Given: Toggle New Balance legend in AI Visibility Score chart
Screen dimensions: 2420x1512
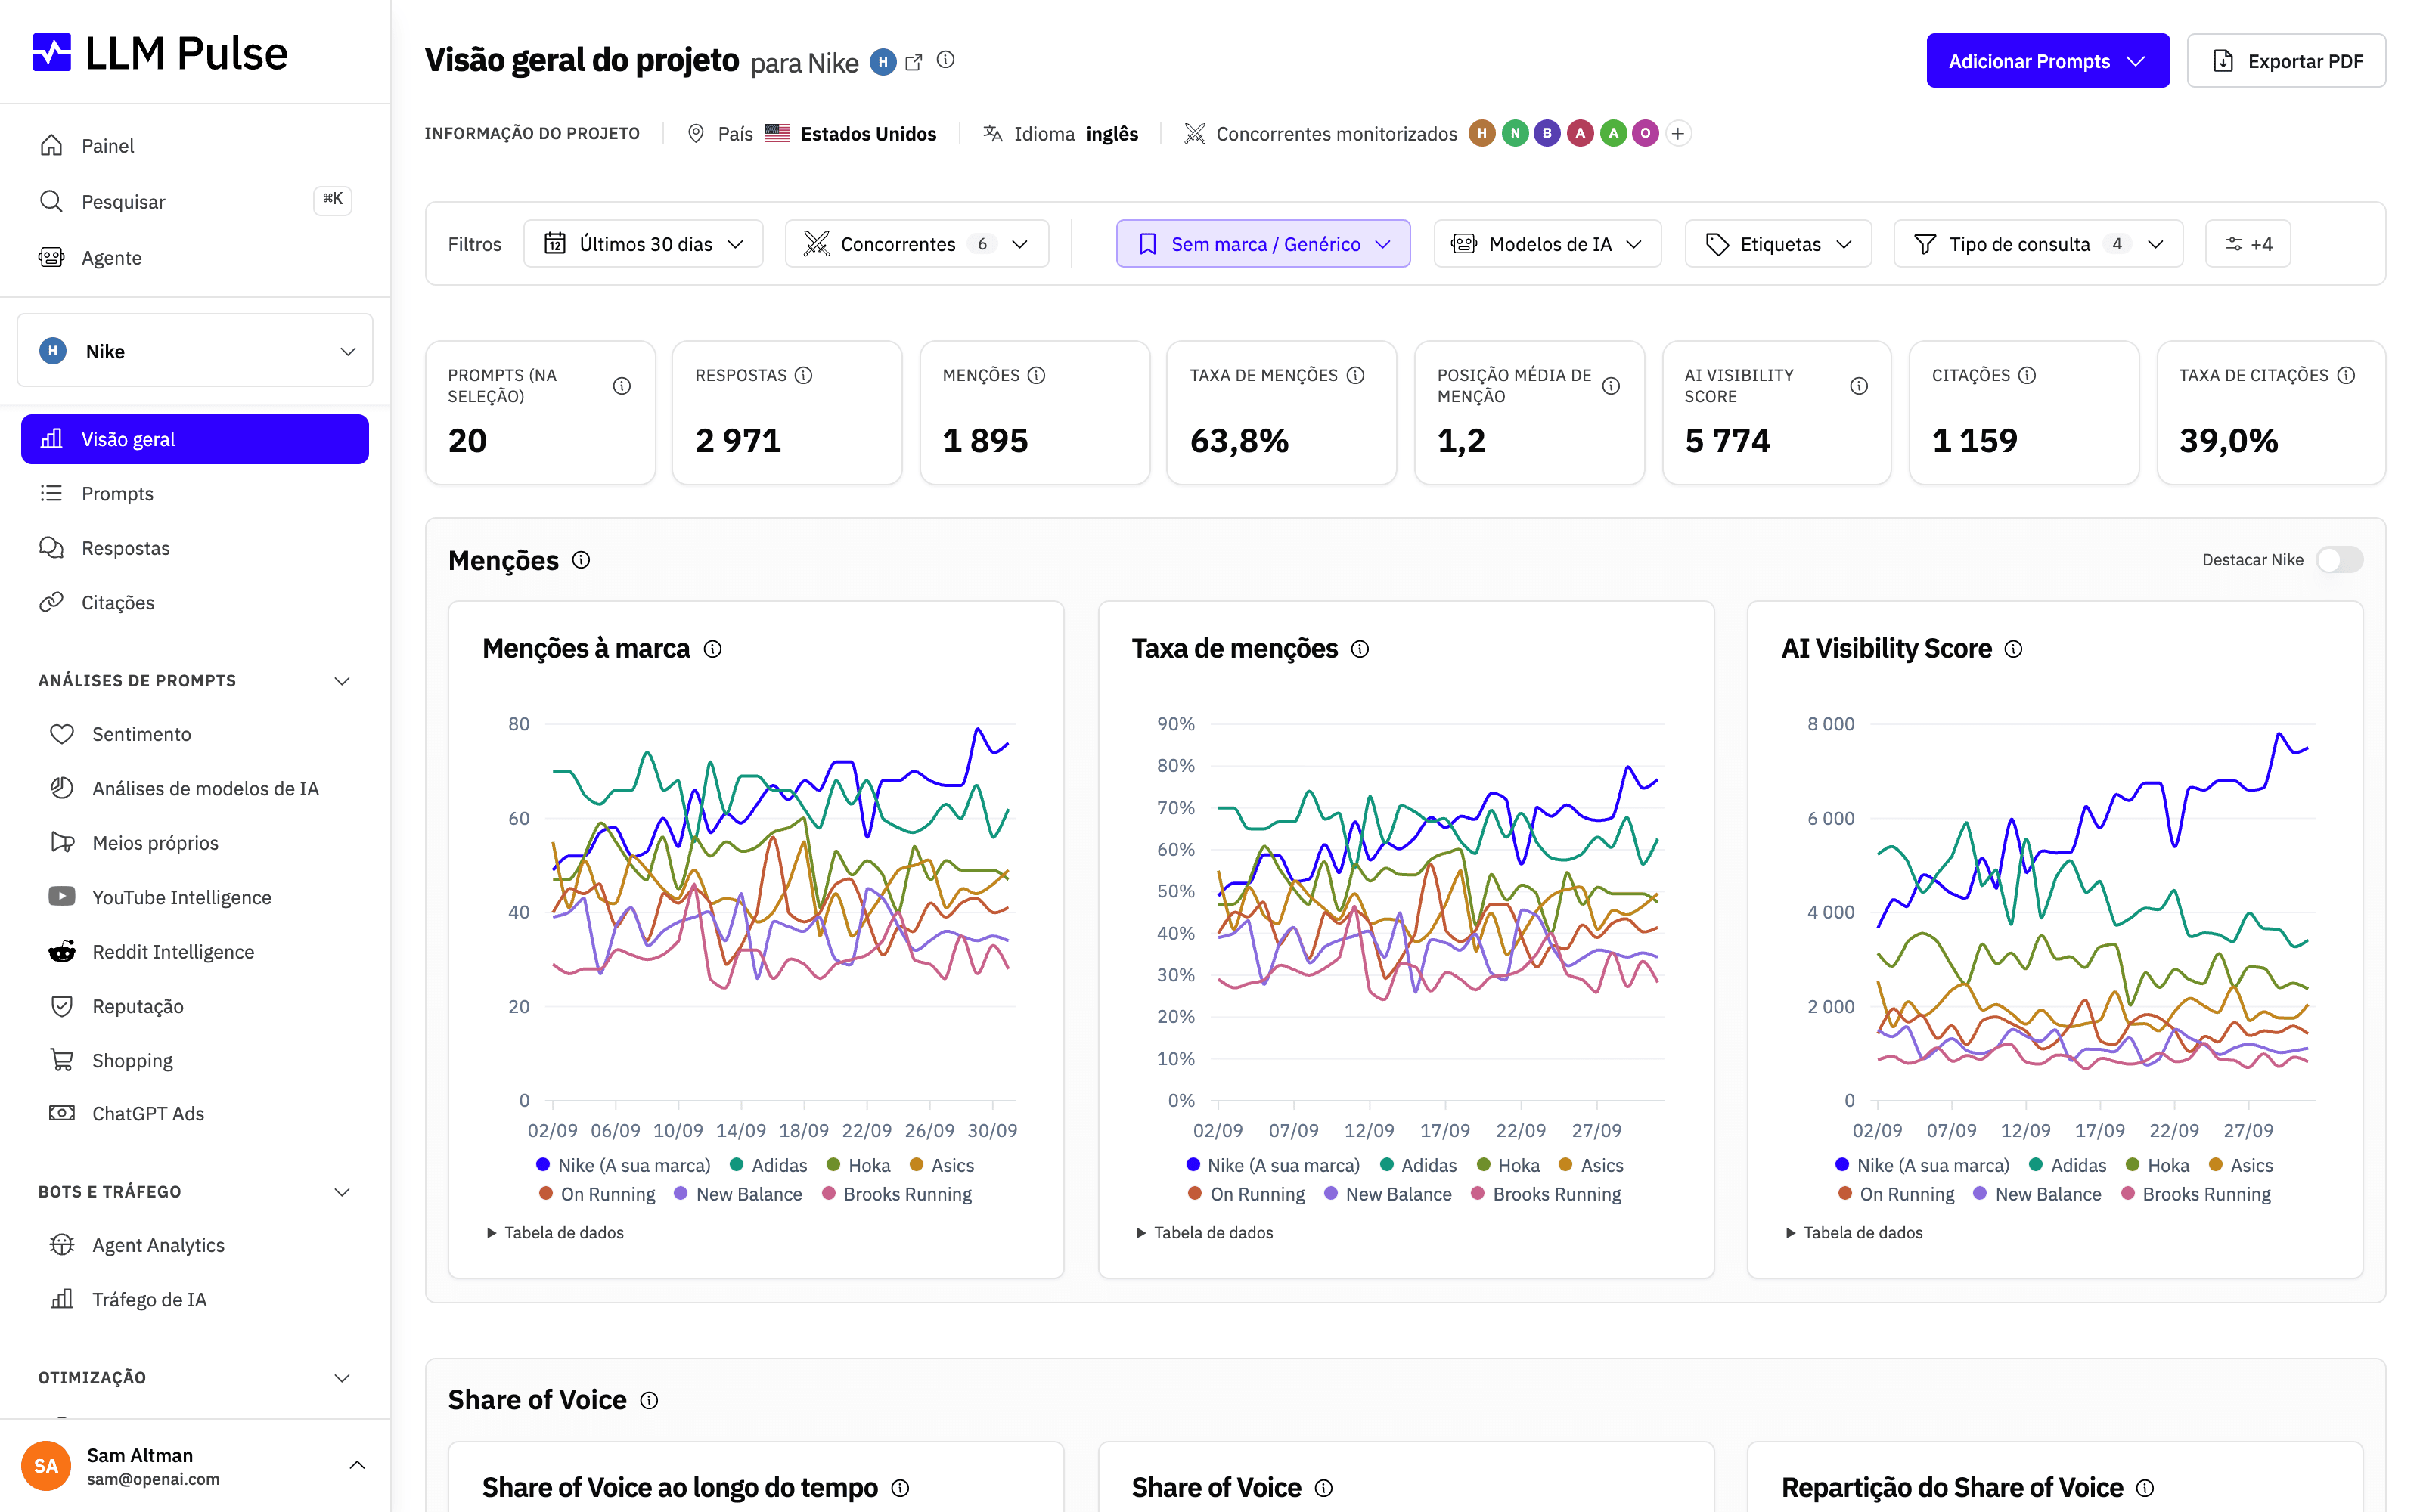Looking at the screenshot, I should click(x=2037, y=1194).
